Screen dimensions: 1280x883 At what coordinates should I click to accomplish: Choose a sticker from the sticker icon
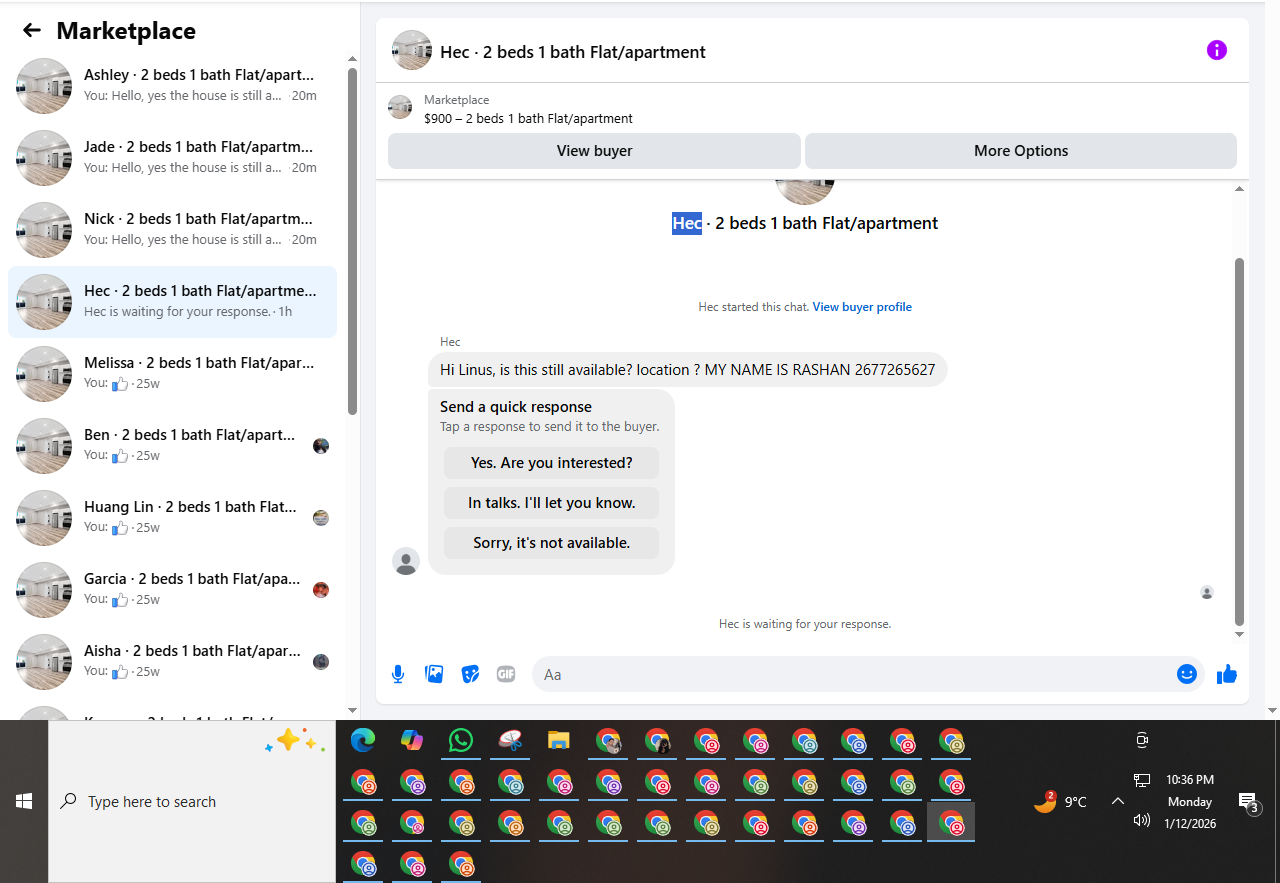(470, 674)
